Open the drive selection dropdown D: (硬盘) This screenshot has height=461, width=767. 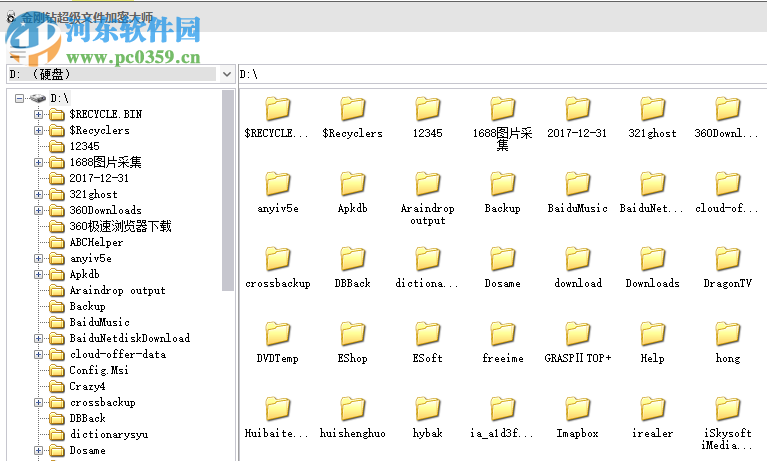point(226,74)
